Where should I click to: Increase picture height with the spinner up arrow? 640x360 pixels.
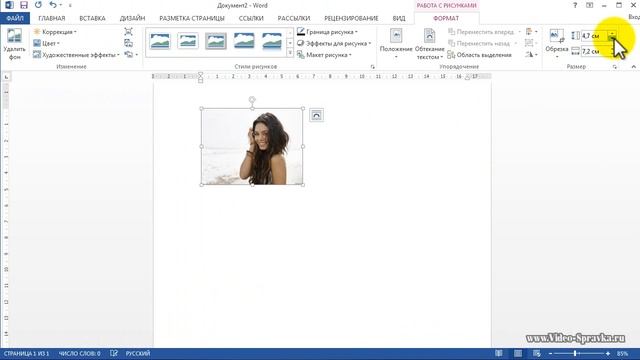(612, 33)
